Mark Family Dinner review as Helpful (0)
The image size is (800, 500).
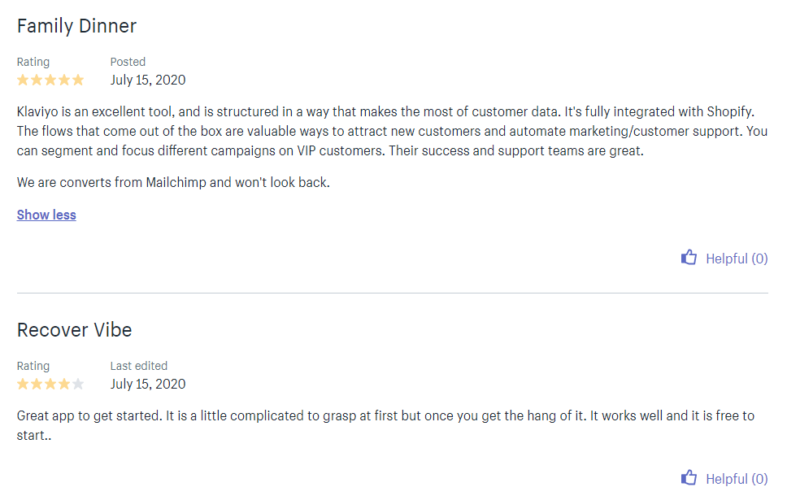coord(724,258)
